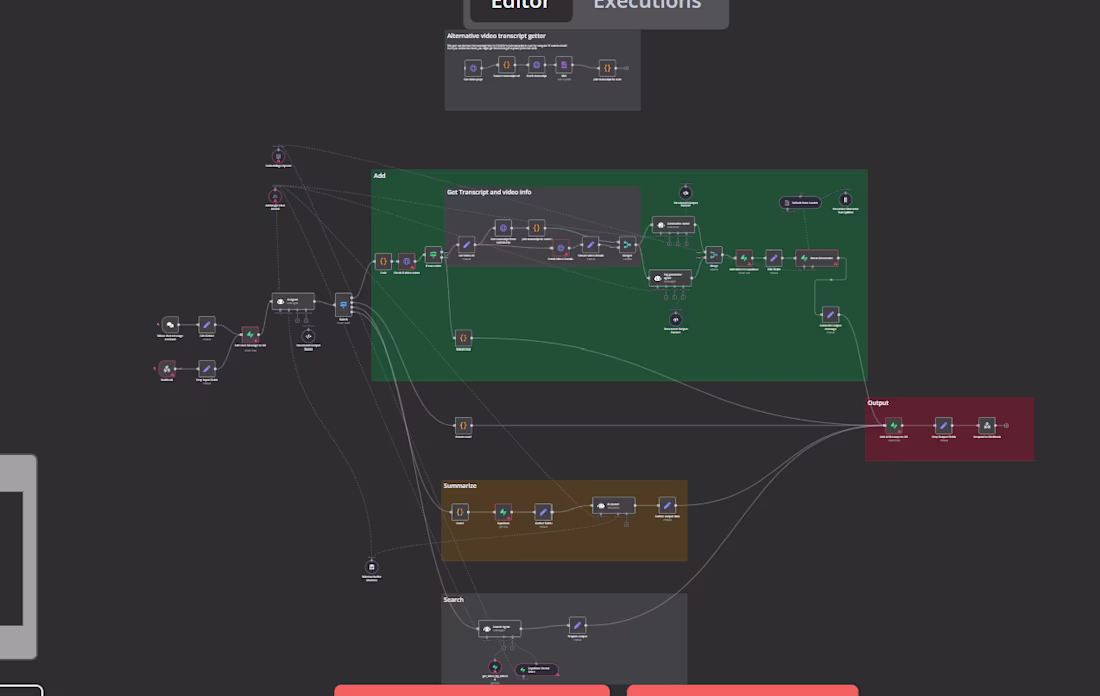Open the Edit Fields node in the Output section

(943, 426)
